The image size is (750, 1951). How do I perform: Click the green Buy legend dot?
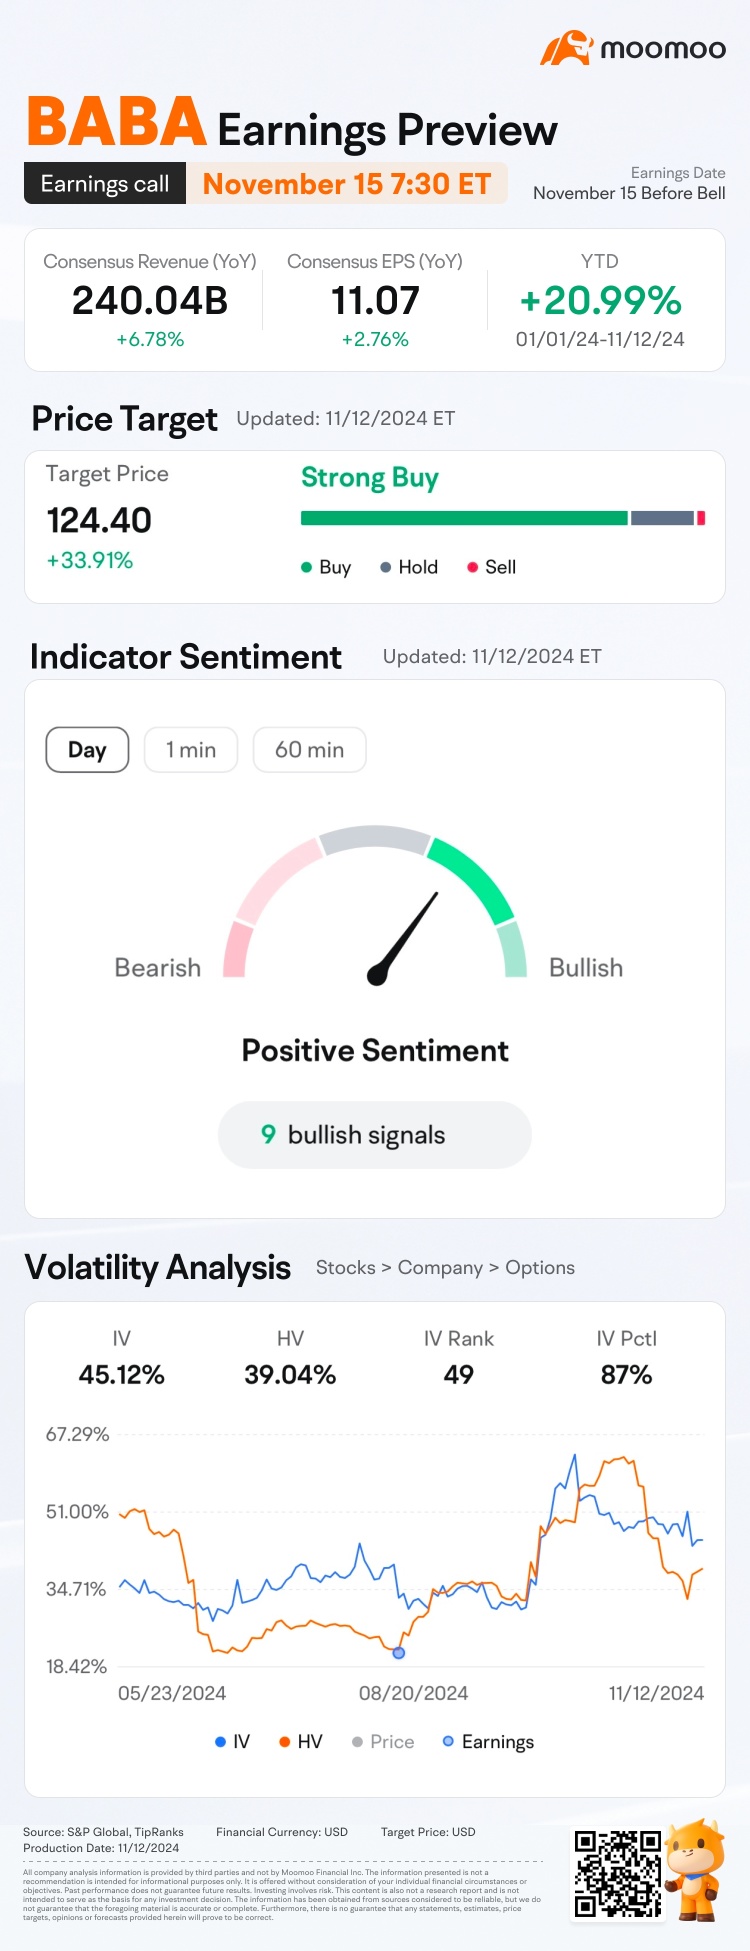307,568
